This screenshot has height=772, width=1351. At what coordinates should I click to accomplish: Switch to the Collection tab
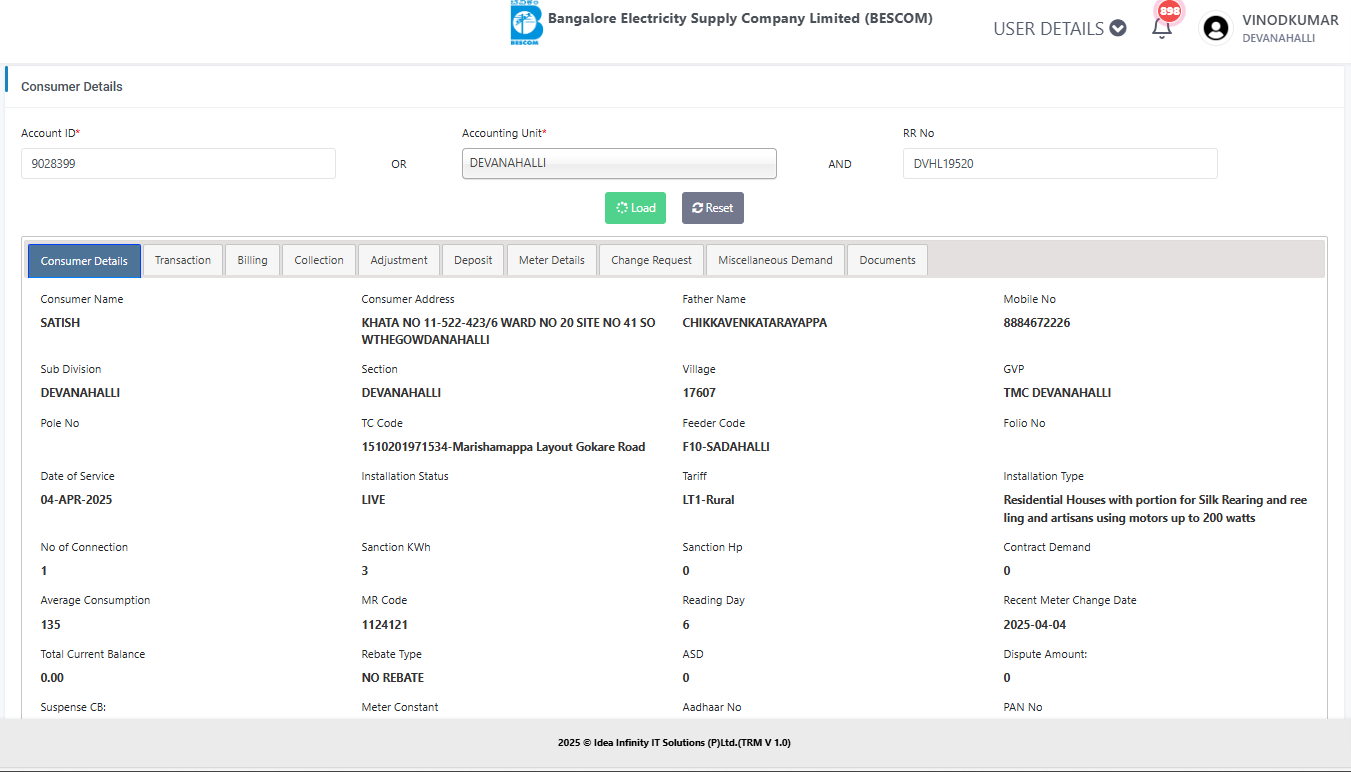pyautogui.click(x=319, y=260)
